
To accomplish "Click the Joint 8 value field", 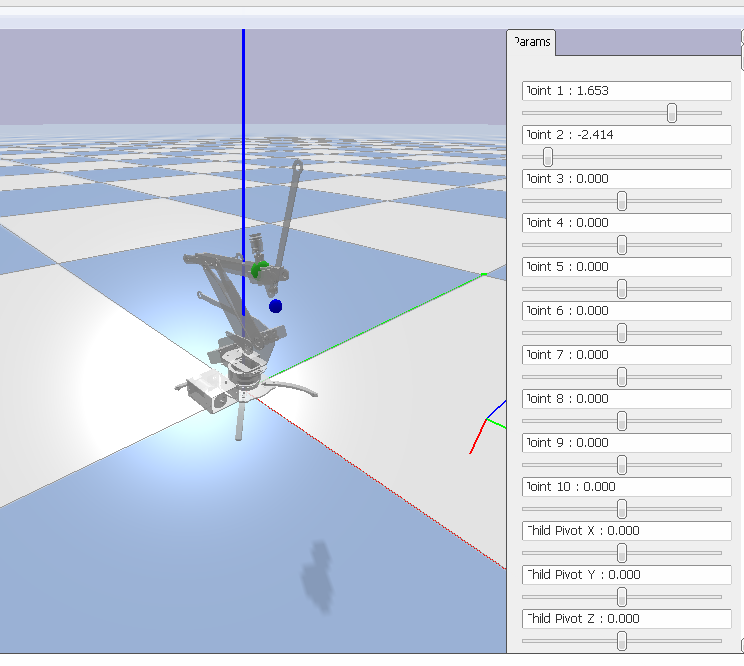I will 626,399.
